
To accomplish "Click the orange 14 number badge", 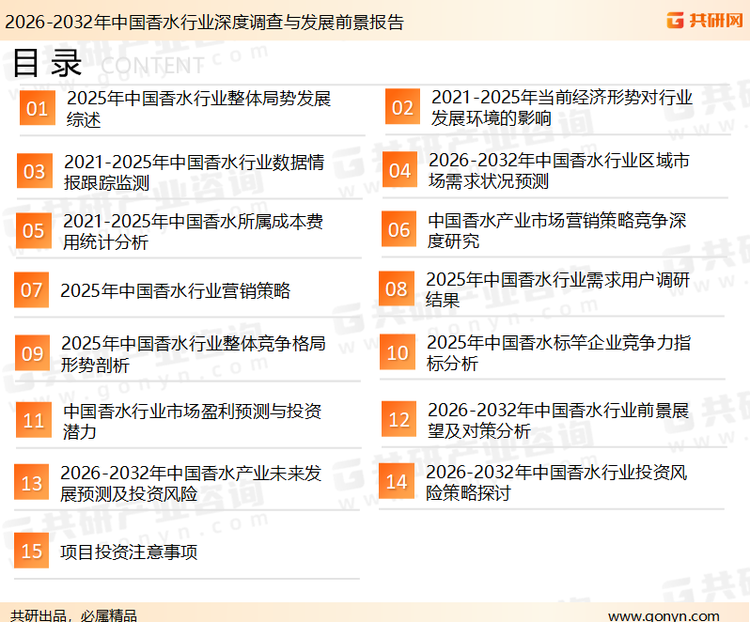I will tap(397, 481).
